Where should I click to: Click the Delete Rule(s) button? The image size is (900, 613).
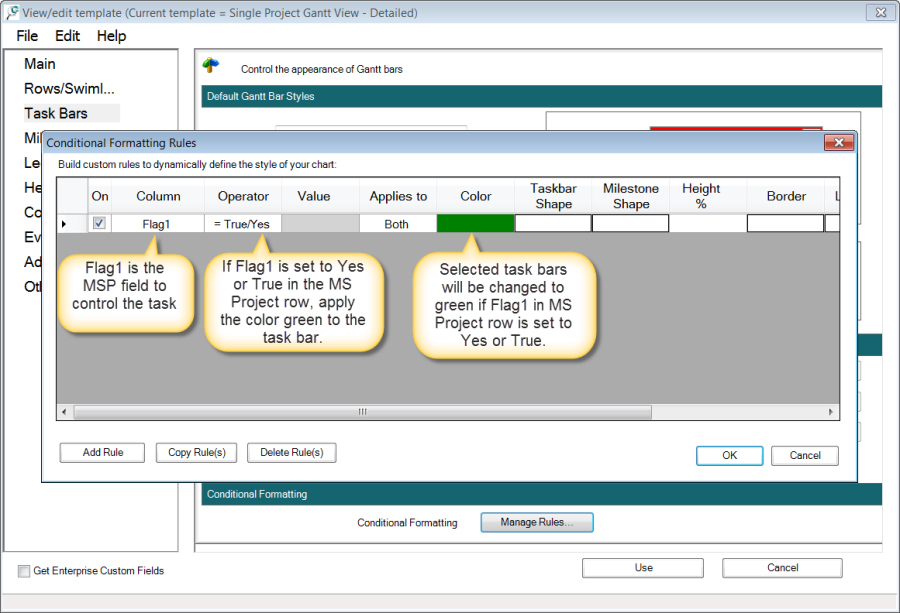click(x=292, y=452)
